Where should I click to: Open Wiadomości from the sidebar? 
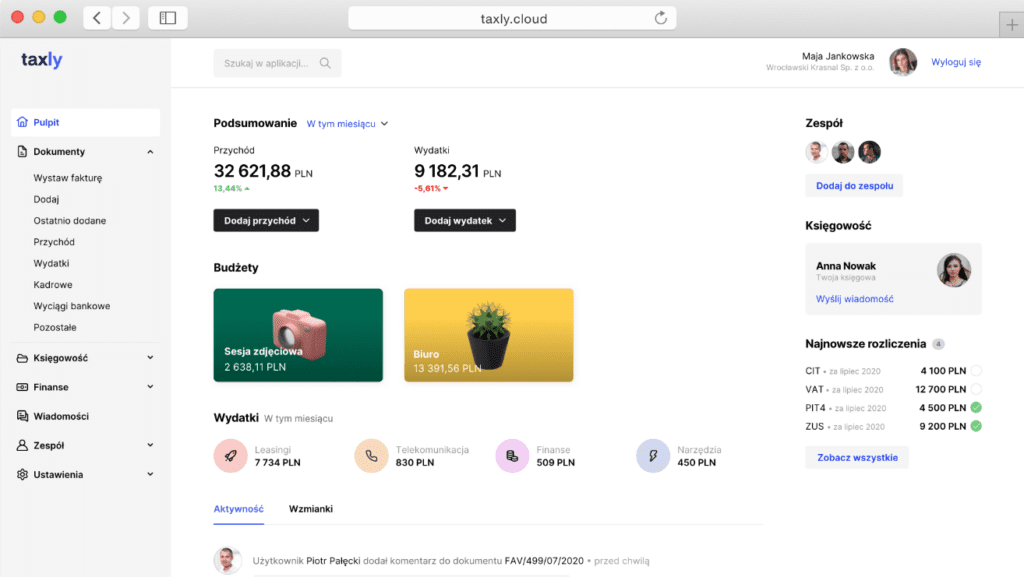(61, 416)
